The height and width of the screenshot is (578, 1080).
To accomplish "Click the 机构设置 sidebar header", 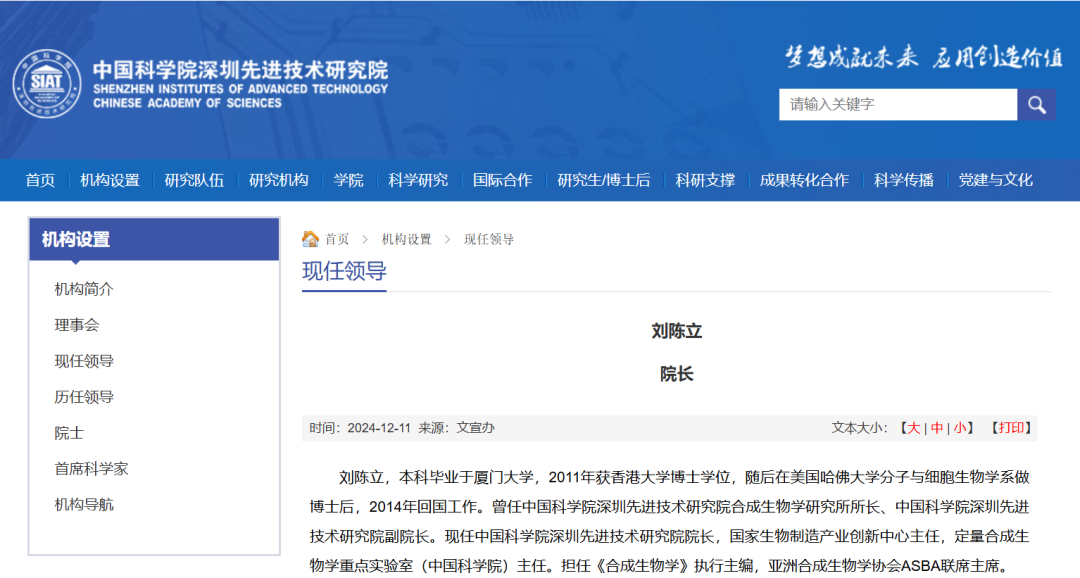I will (154, 240).
